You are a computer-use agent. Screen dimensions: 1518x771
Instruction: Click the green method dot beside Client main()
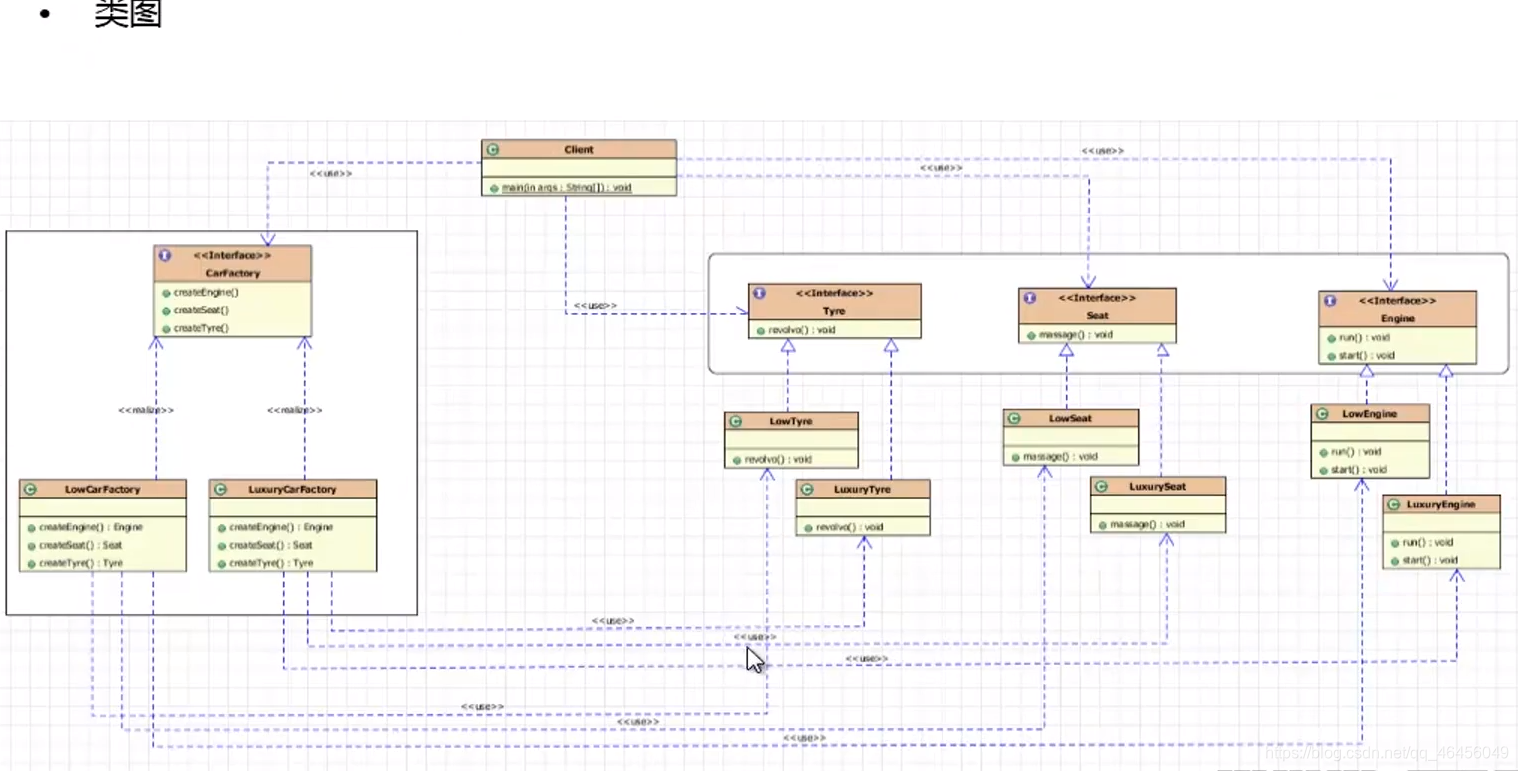[494, 187]
